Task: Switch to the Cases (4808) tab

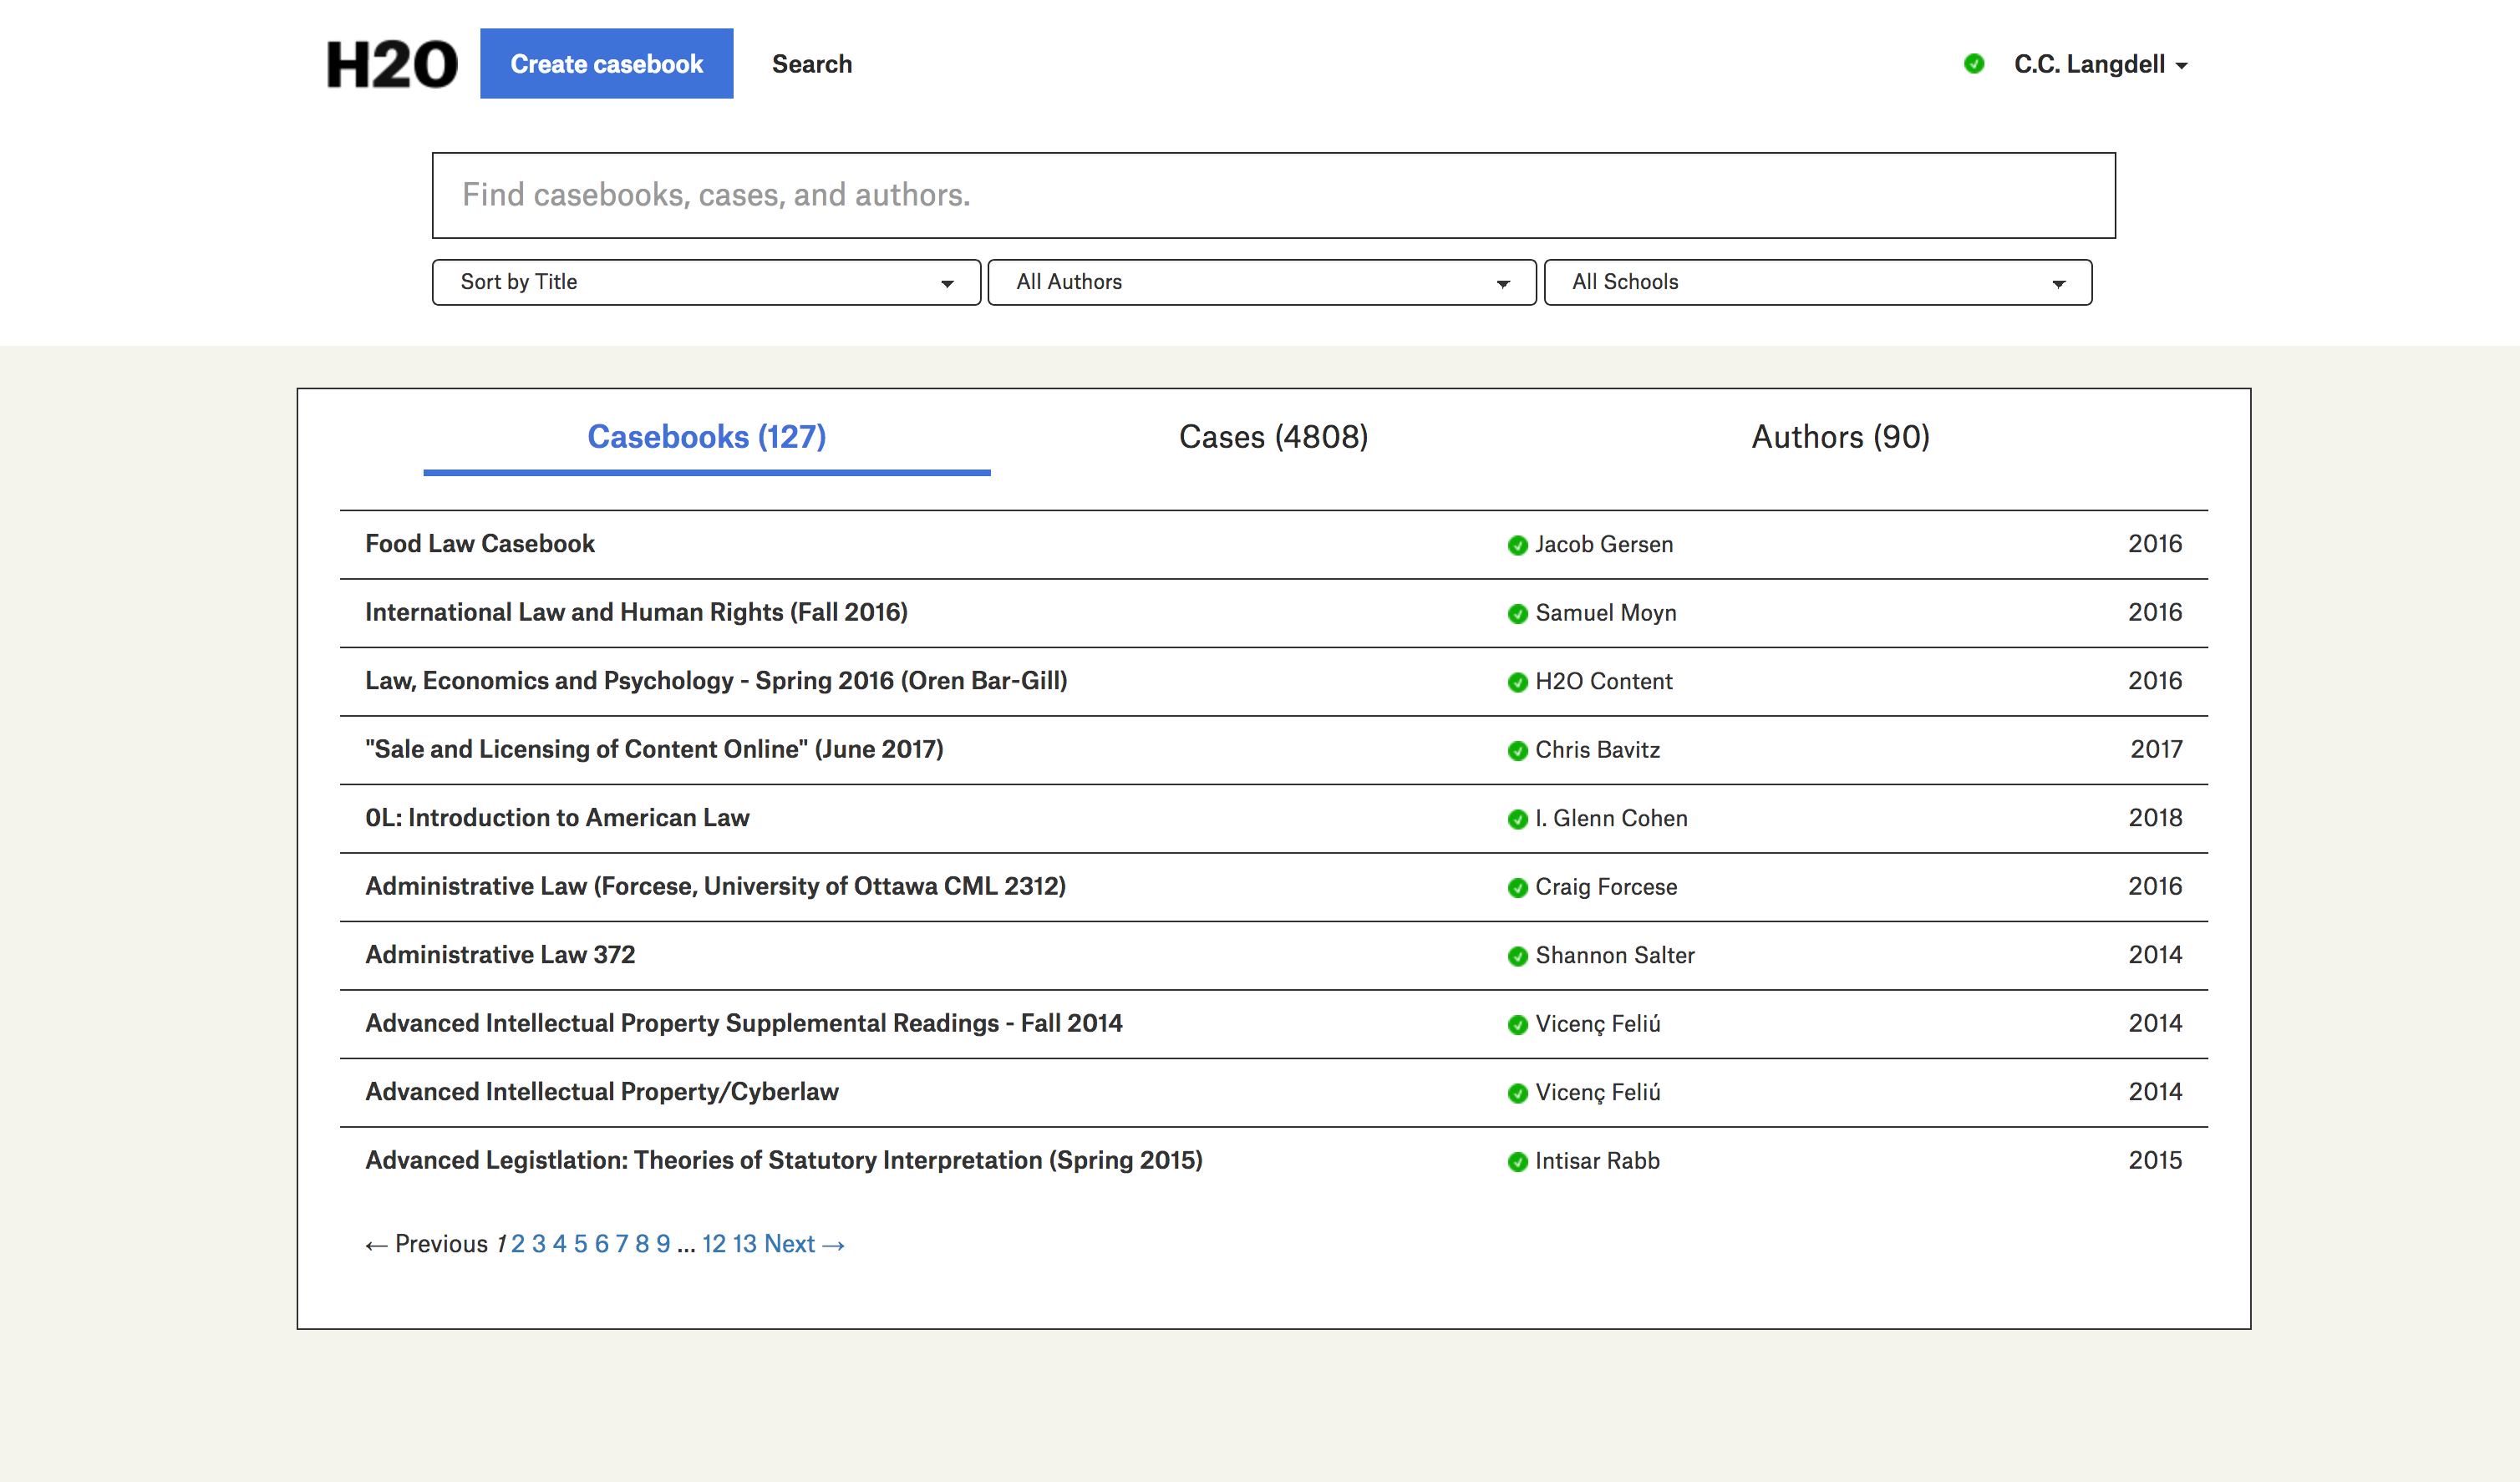Action: [1273, 437]
